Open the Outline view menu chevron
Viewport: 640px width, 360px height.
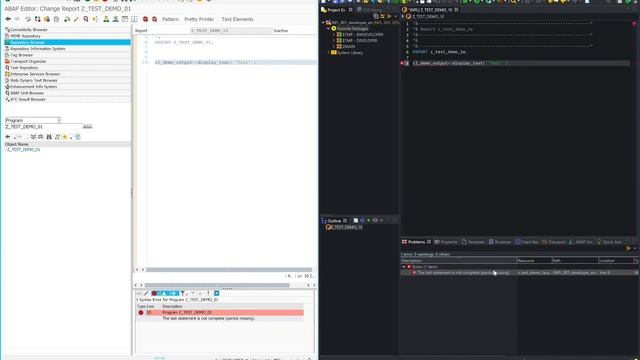[x=382, y=220]
